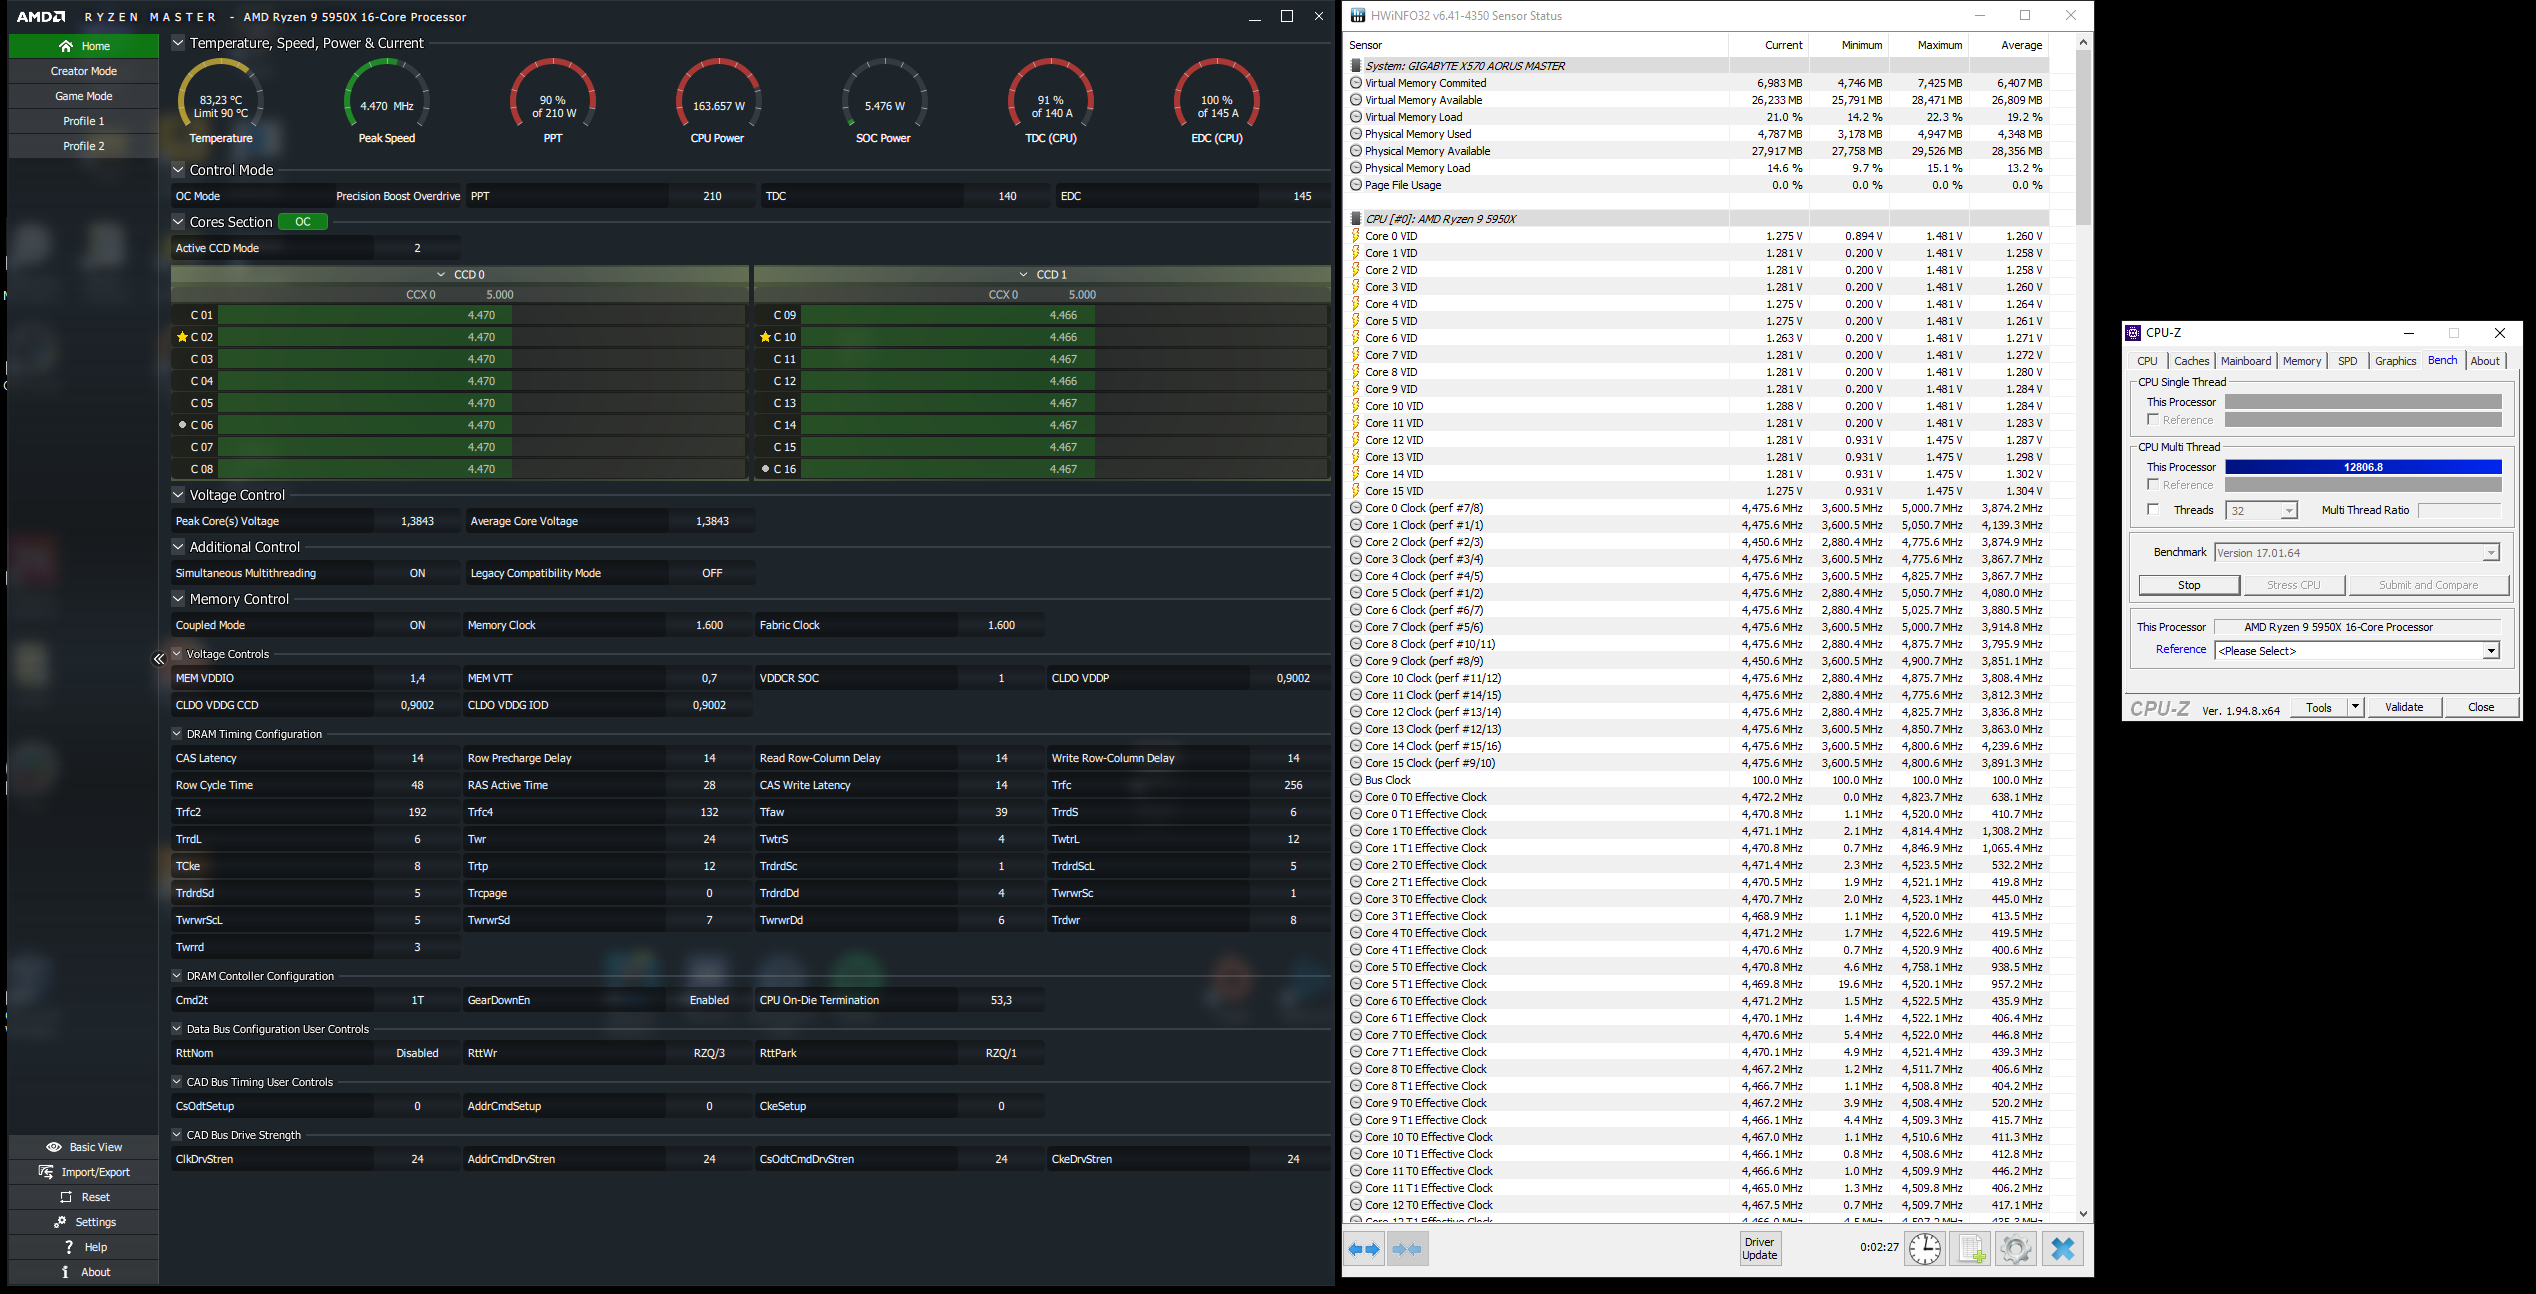Viewport: 2536px width, 1294px height.
Task: Select Creator Mode in Ryzen Master
Action: pyautogui.click(x=84, y=71)
